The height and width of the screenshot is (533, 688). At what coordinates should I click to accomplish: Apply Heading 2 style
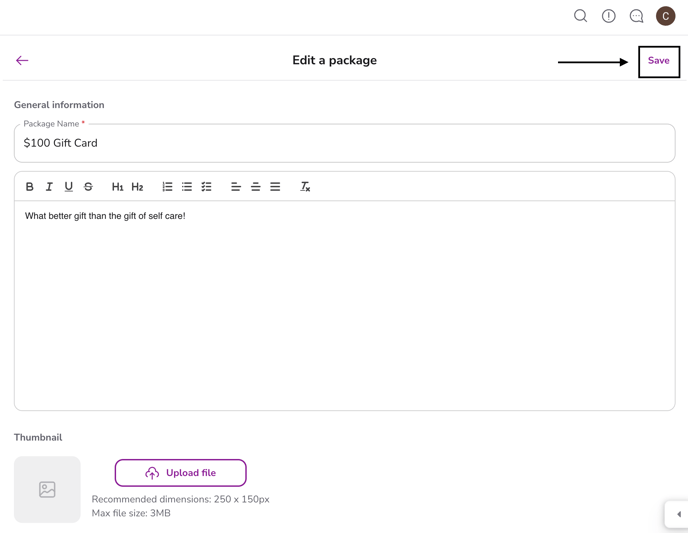coord(137,187)
